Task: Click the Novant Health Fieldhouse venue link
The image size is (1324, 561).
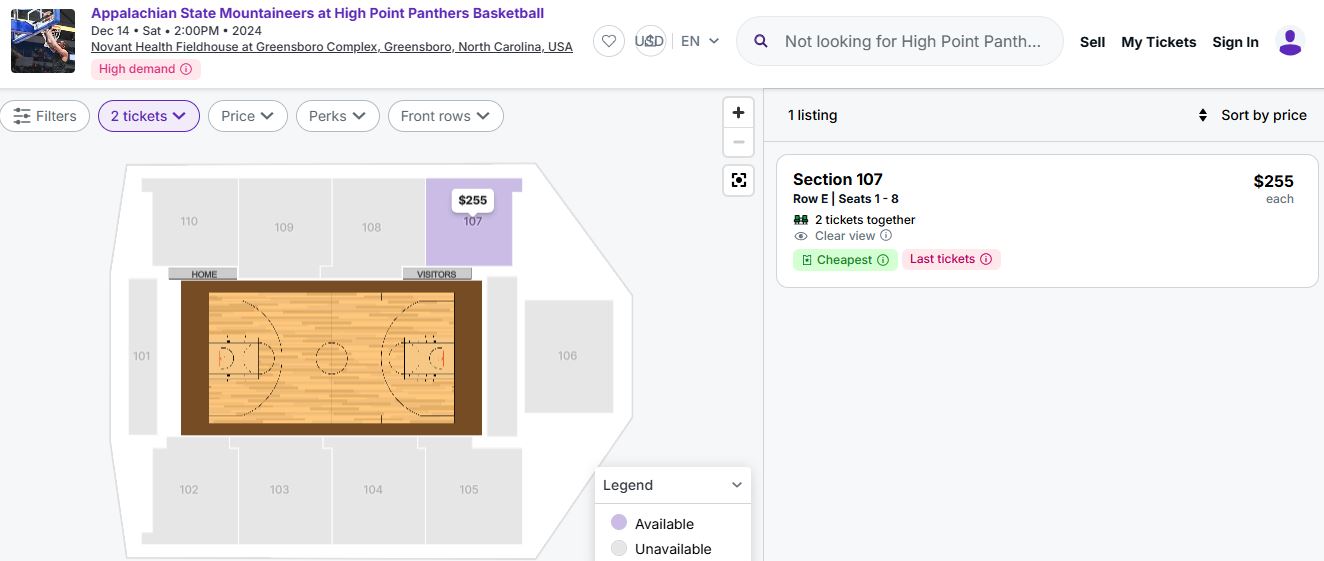Action: coord(331,47)
